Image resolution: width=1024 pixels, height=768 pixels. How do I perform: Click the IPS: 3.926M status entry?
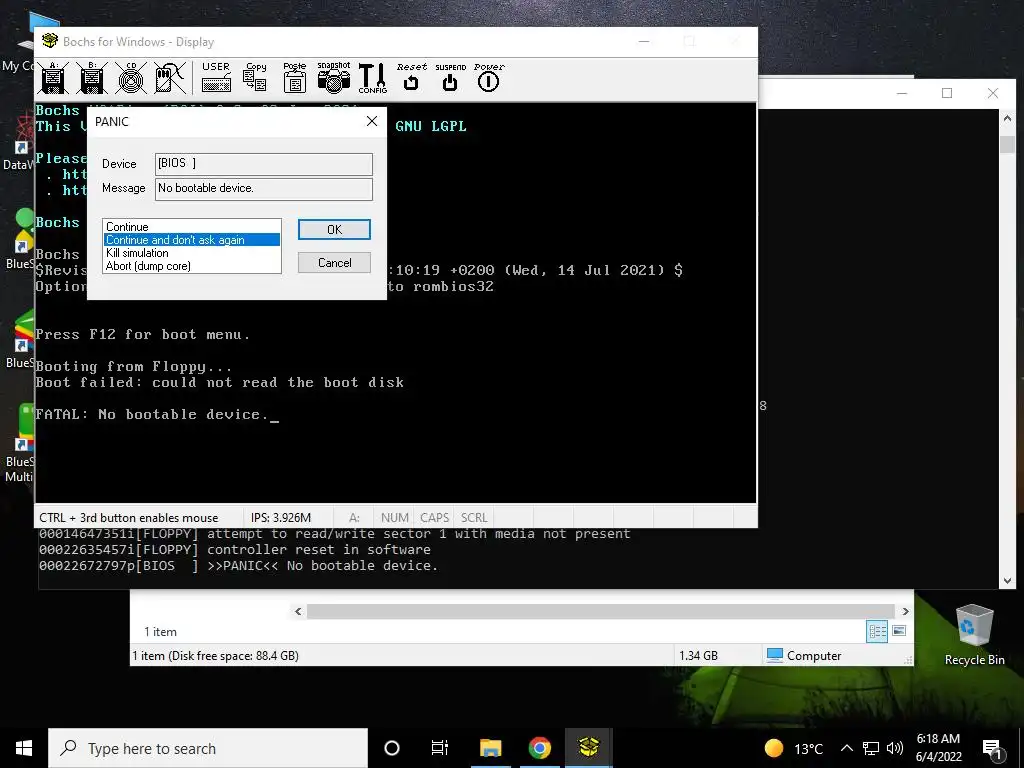click(281, 518)
